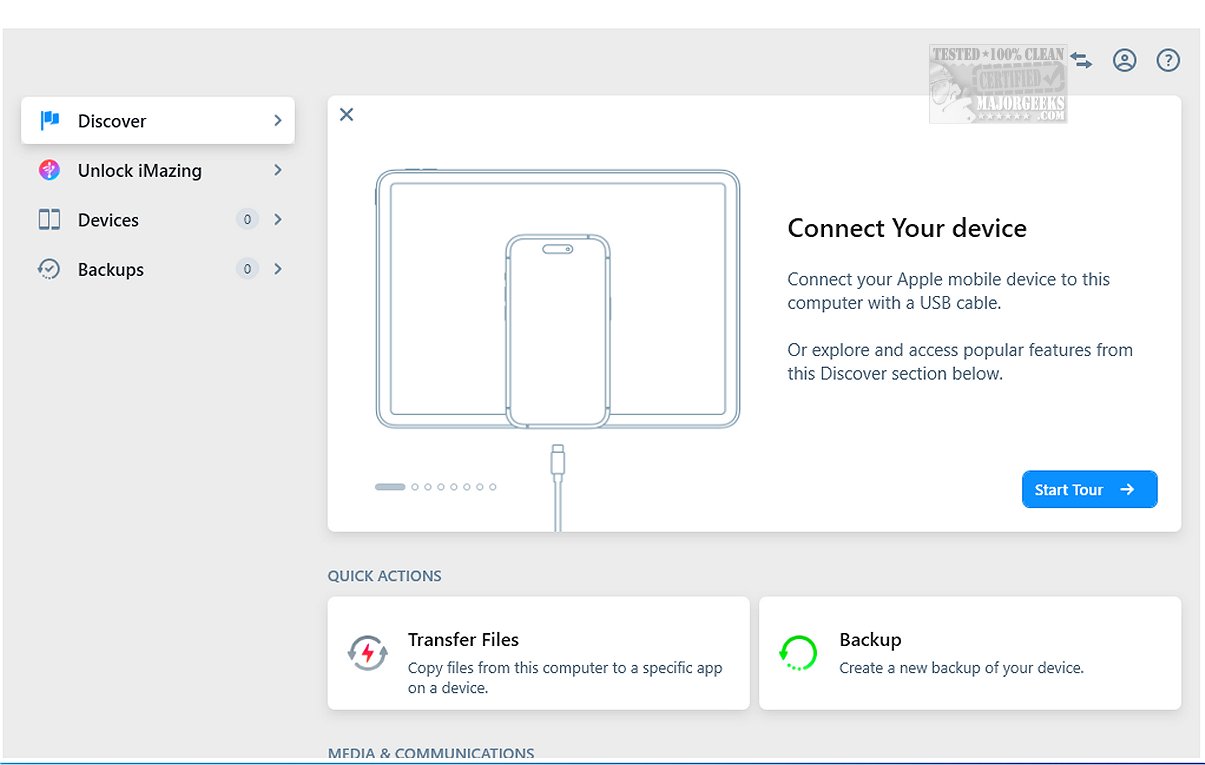Open the account profile icon
Image resolution: width=1205 pixels, height=765 pixels.
coord(1125,61)
